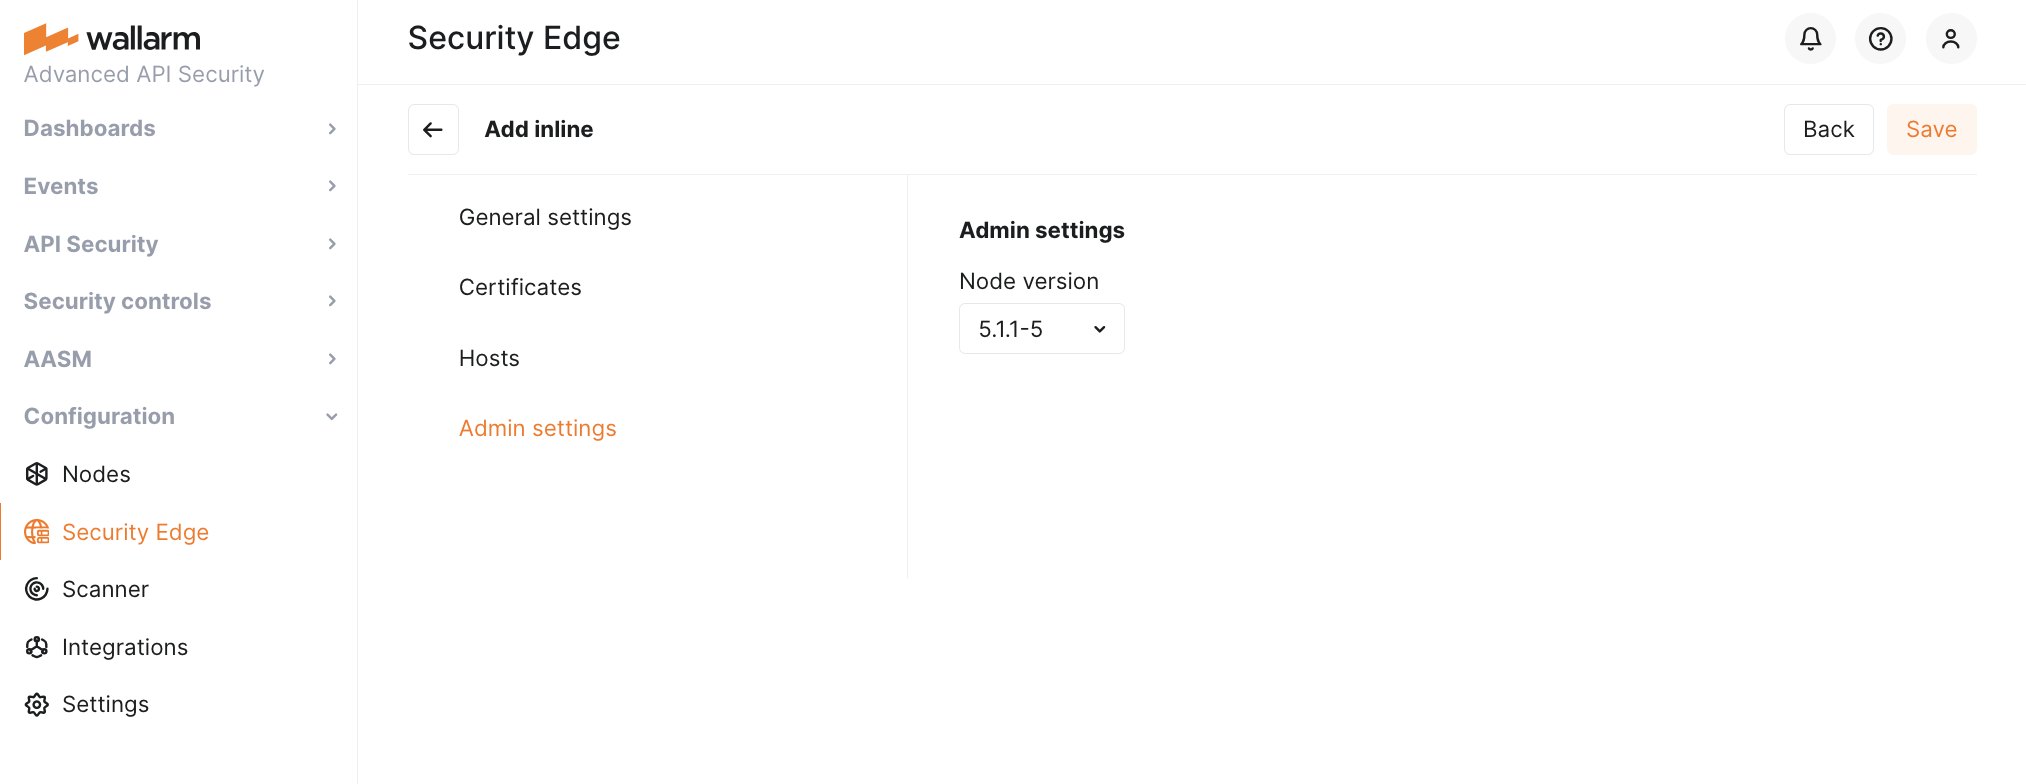Switch to Certificates tab

pos(520,288)
